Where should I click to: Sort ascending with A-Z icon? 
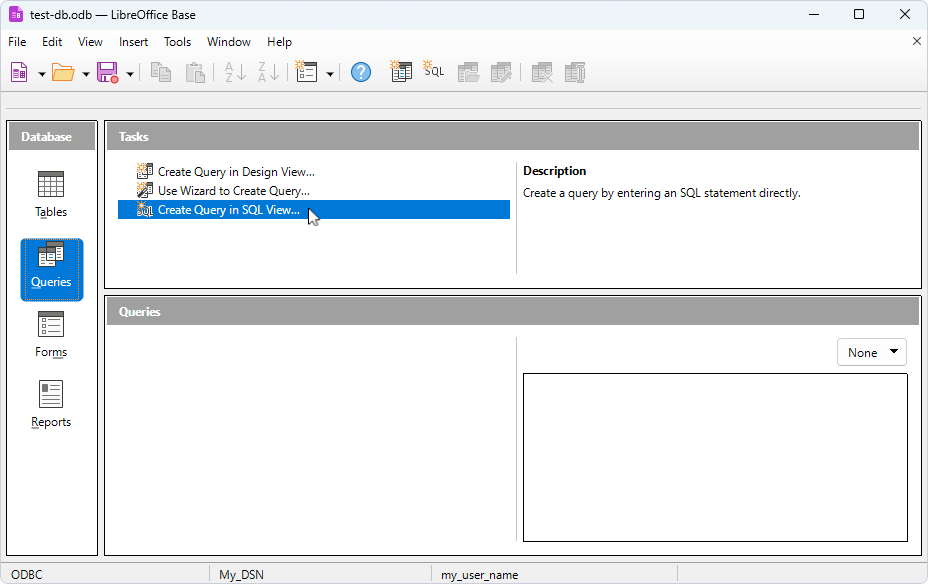pos(236,73)
